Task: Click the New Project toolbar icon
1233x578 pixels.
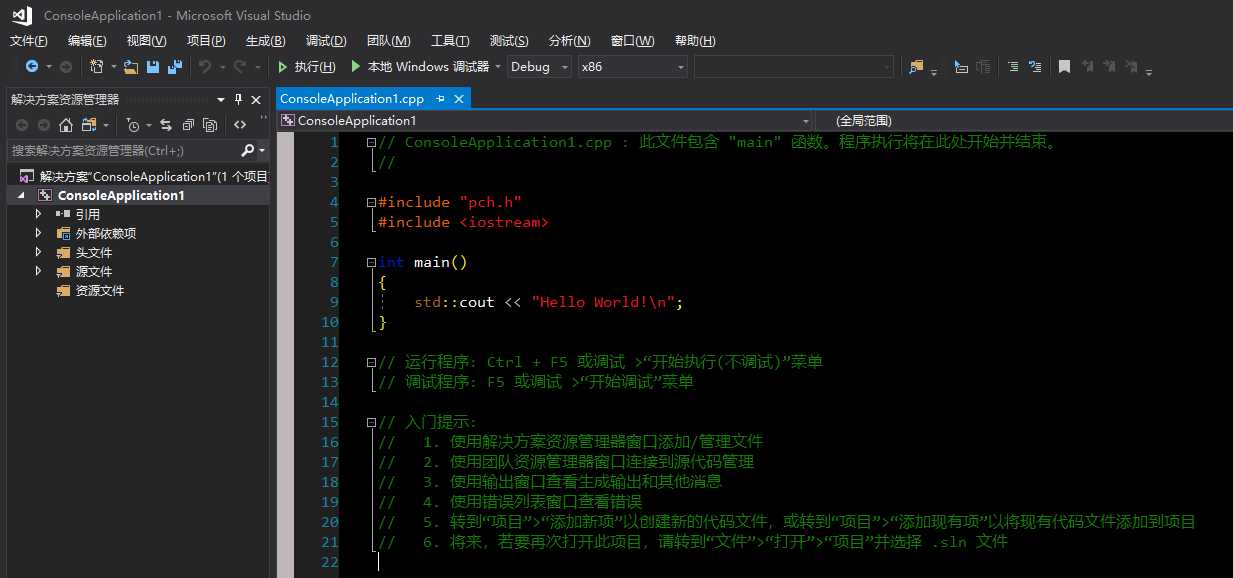Action: click(97, 67)
